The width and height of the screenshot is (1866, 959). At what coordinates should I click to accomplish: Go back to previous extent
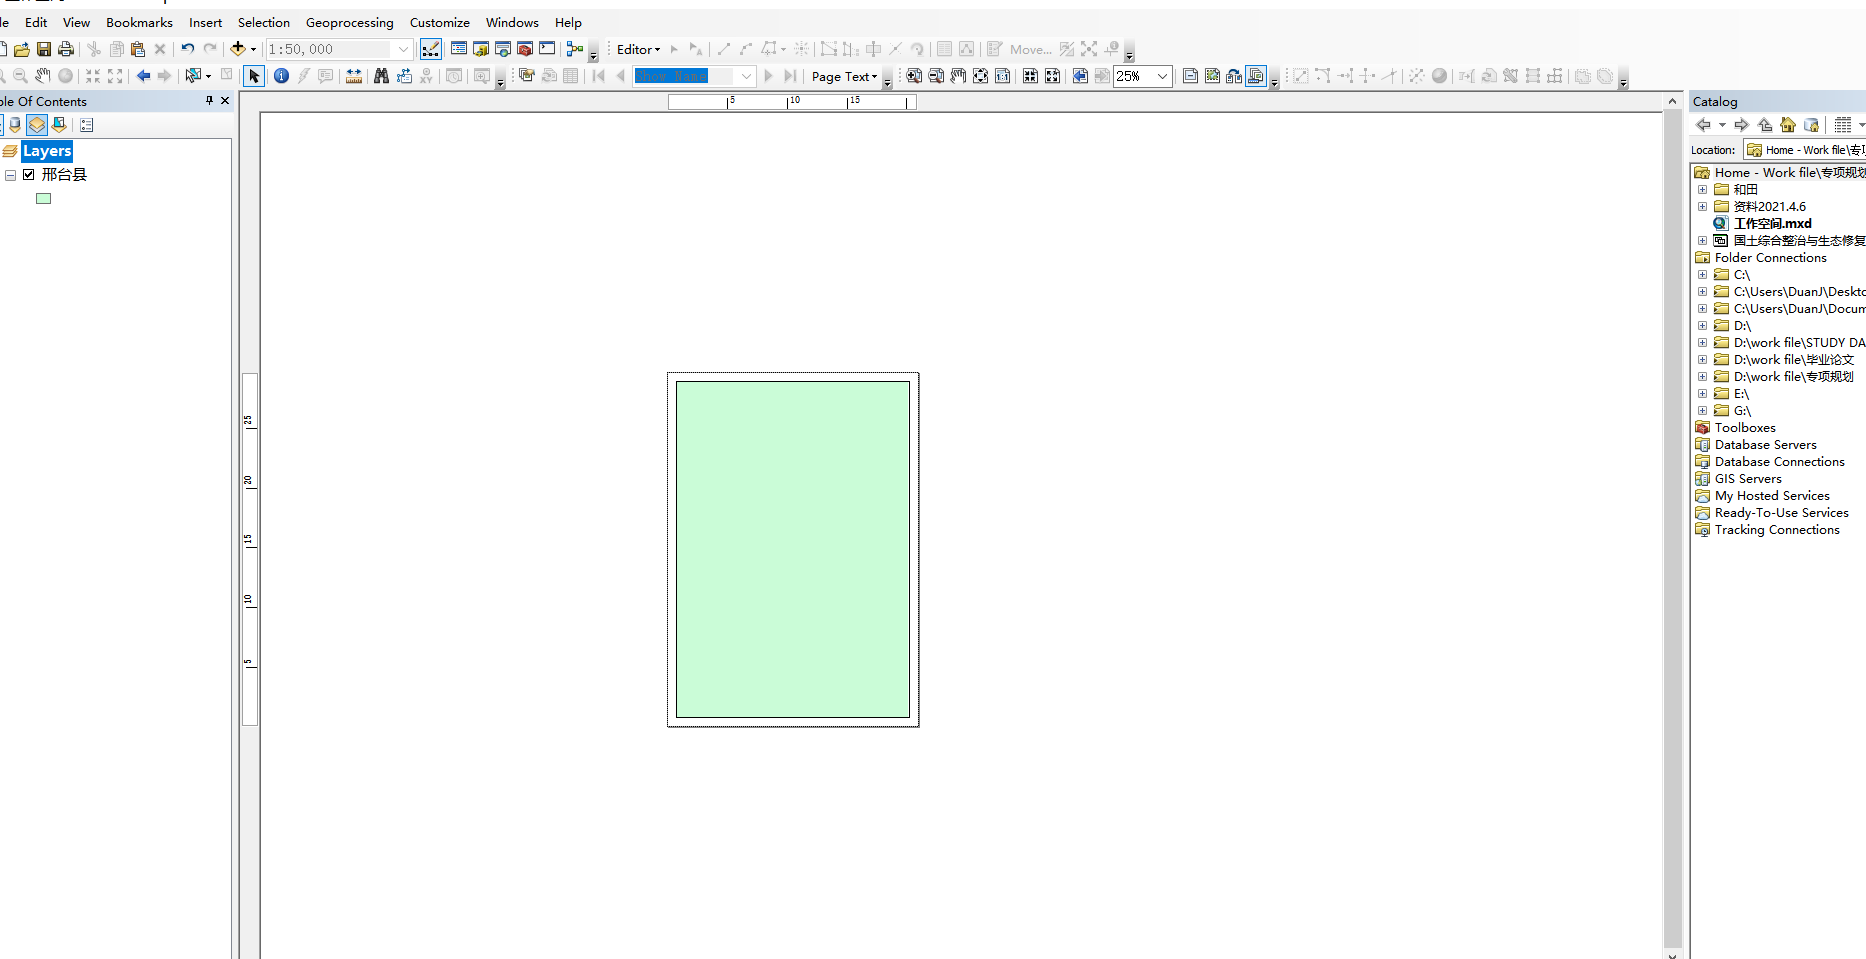[143, 76]
